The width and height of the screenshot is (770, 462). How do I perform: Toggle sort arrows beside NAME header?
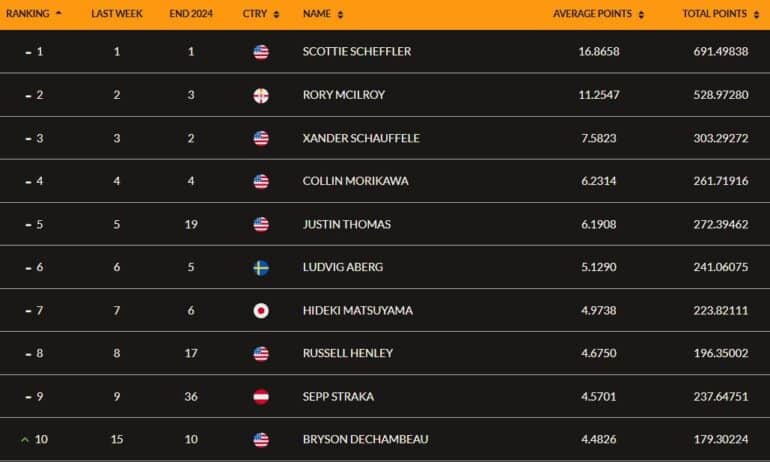[x=340, y=14]
